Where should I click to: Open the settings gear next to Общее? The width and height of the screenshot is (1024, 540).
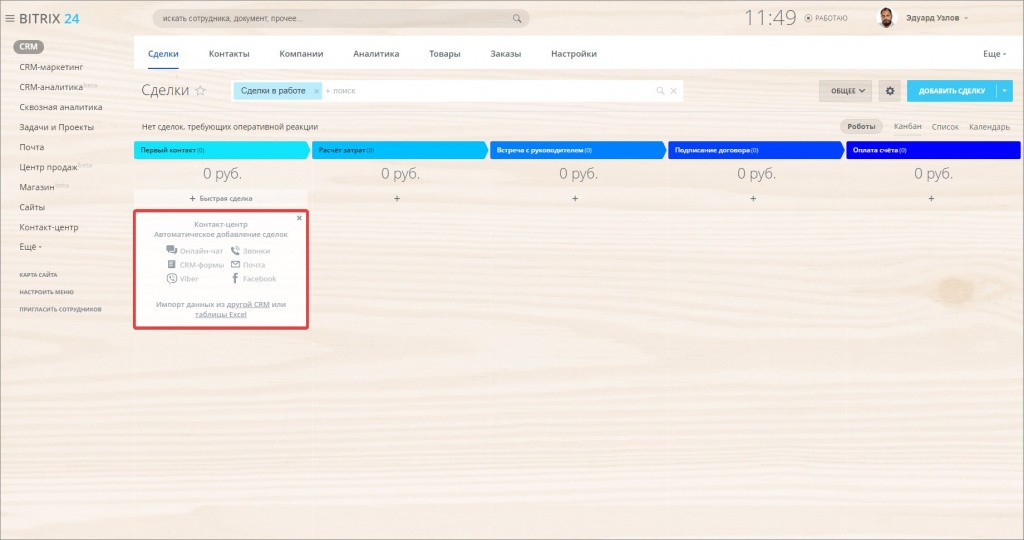coord(890,91)
